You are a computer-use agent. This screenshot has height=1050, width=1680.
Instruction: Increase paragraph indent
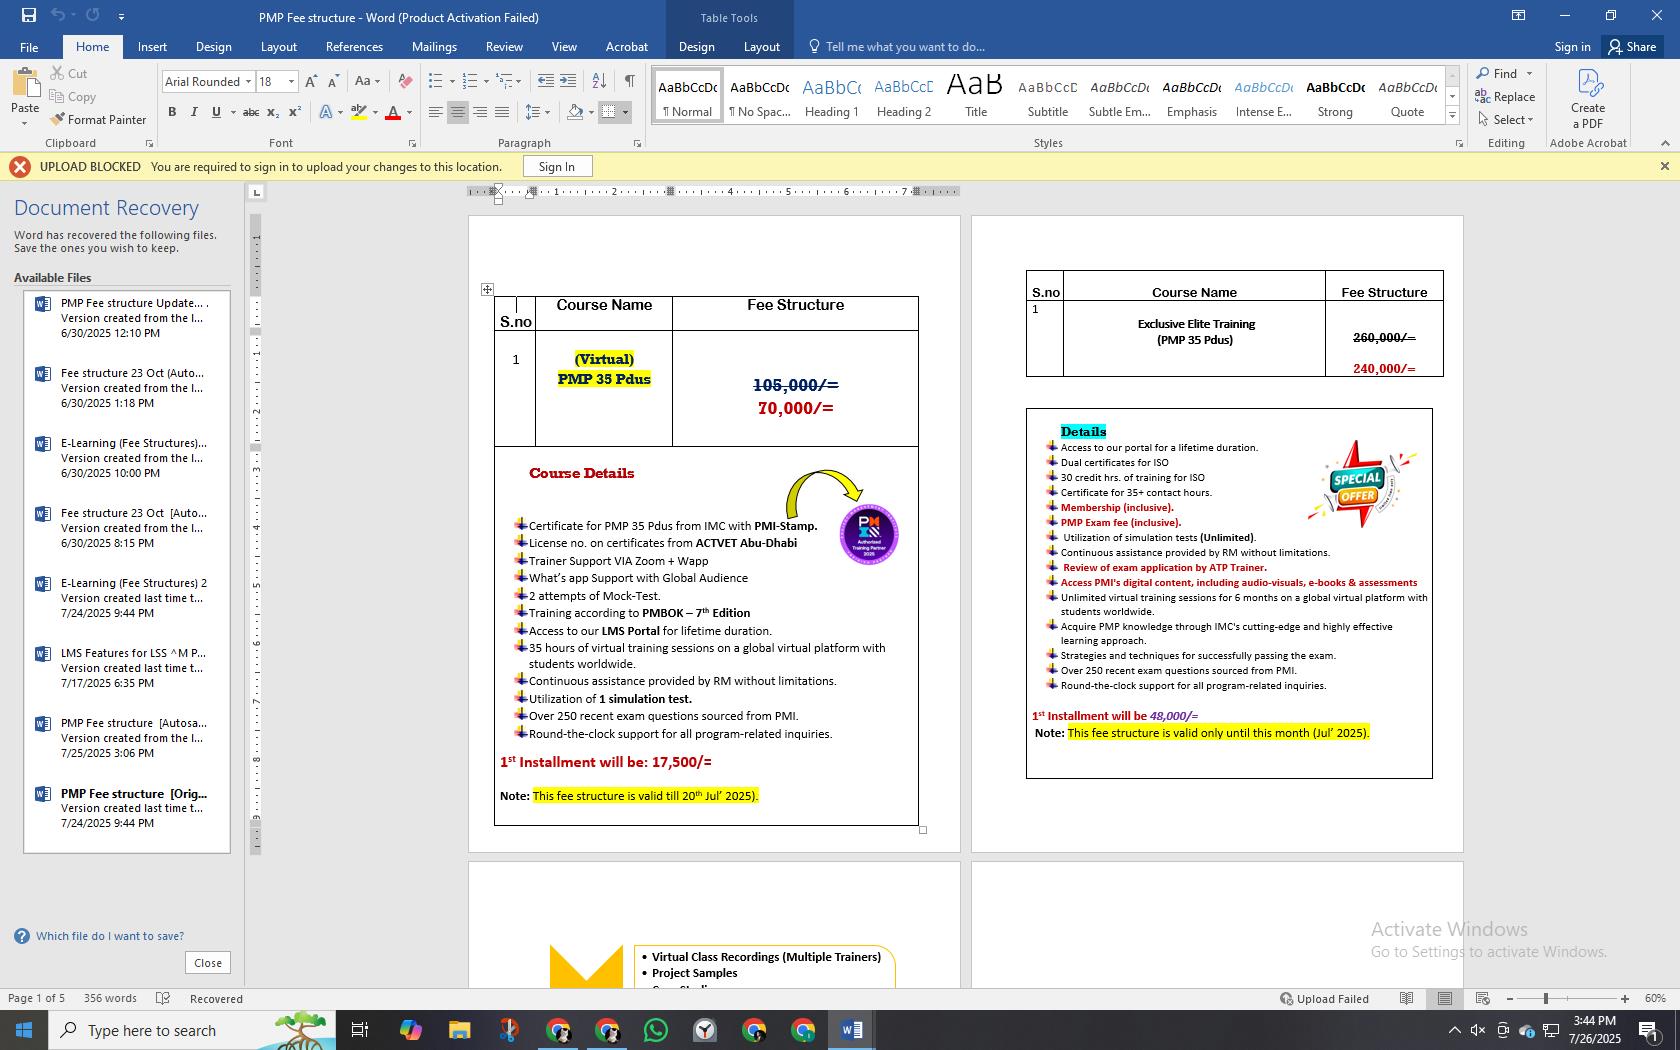567,81
